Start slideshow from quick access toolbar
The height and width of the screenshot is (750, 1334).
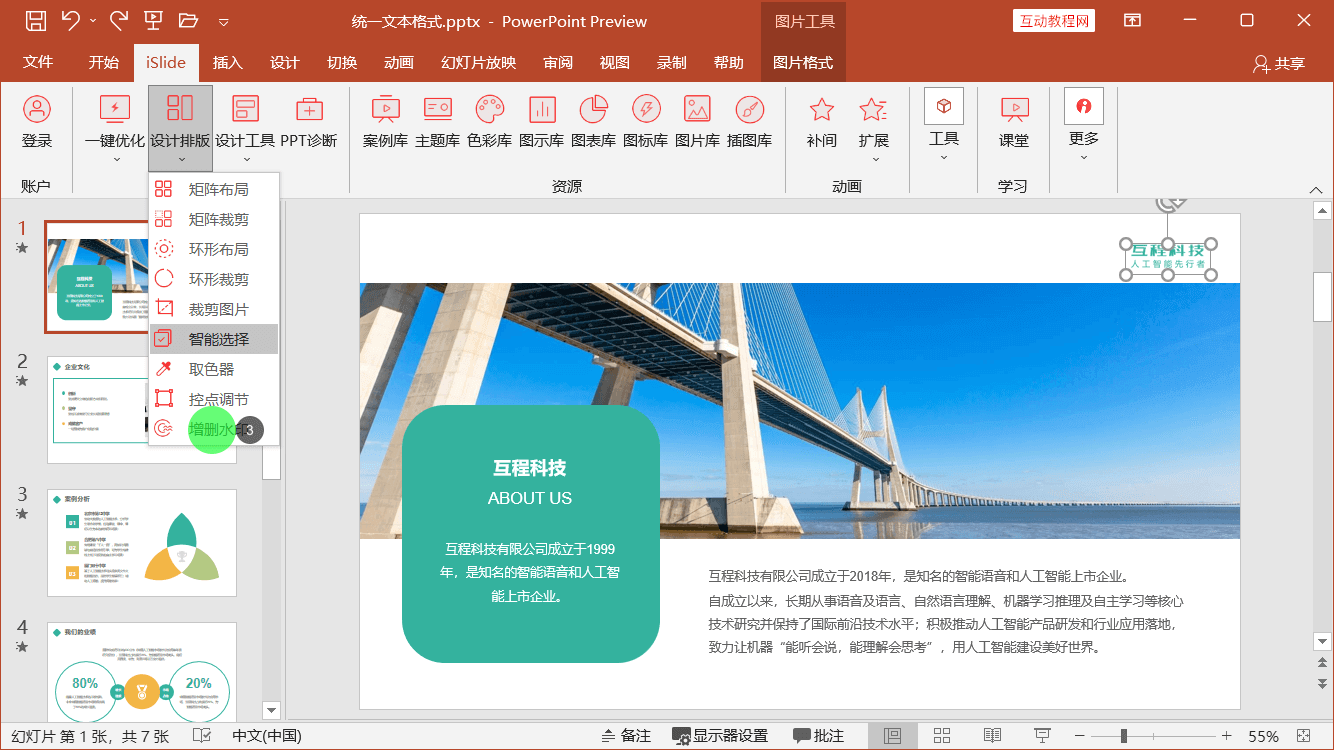pyautogui.click(x=154, y=20)
